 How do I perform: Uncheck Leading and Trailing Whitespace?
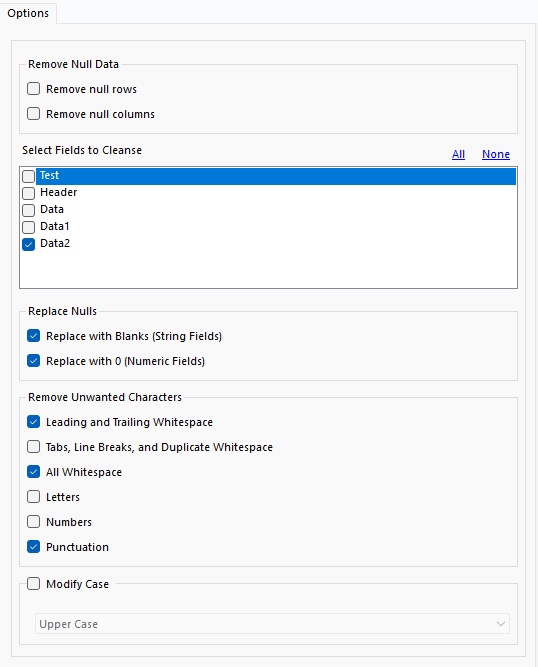click(x=34, y=422)
